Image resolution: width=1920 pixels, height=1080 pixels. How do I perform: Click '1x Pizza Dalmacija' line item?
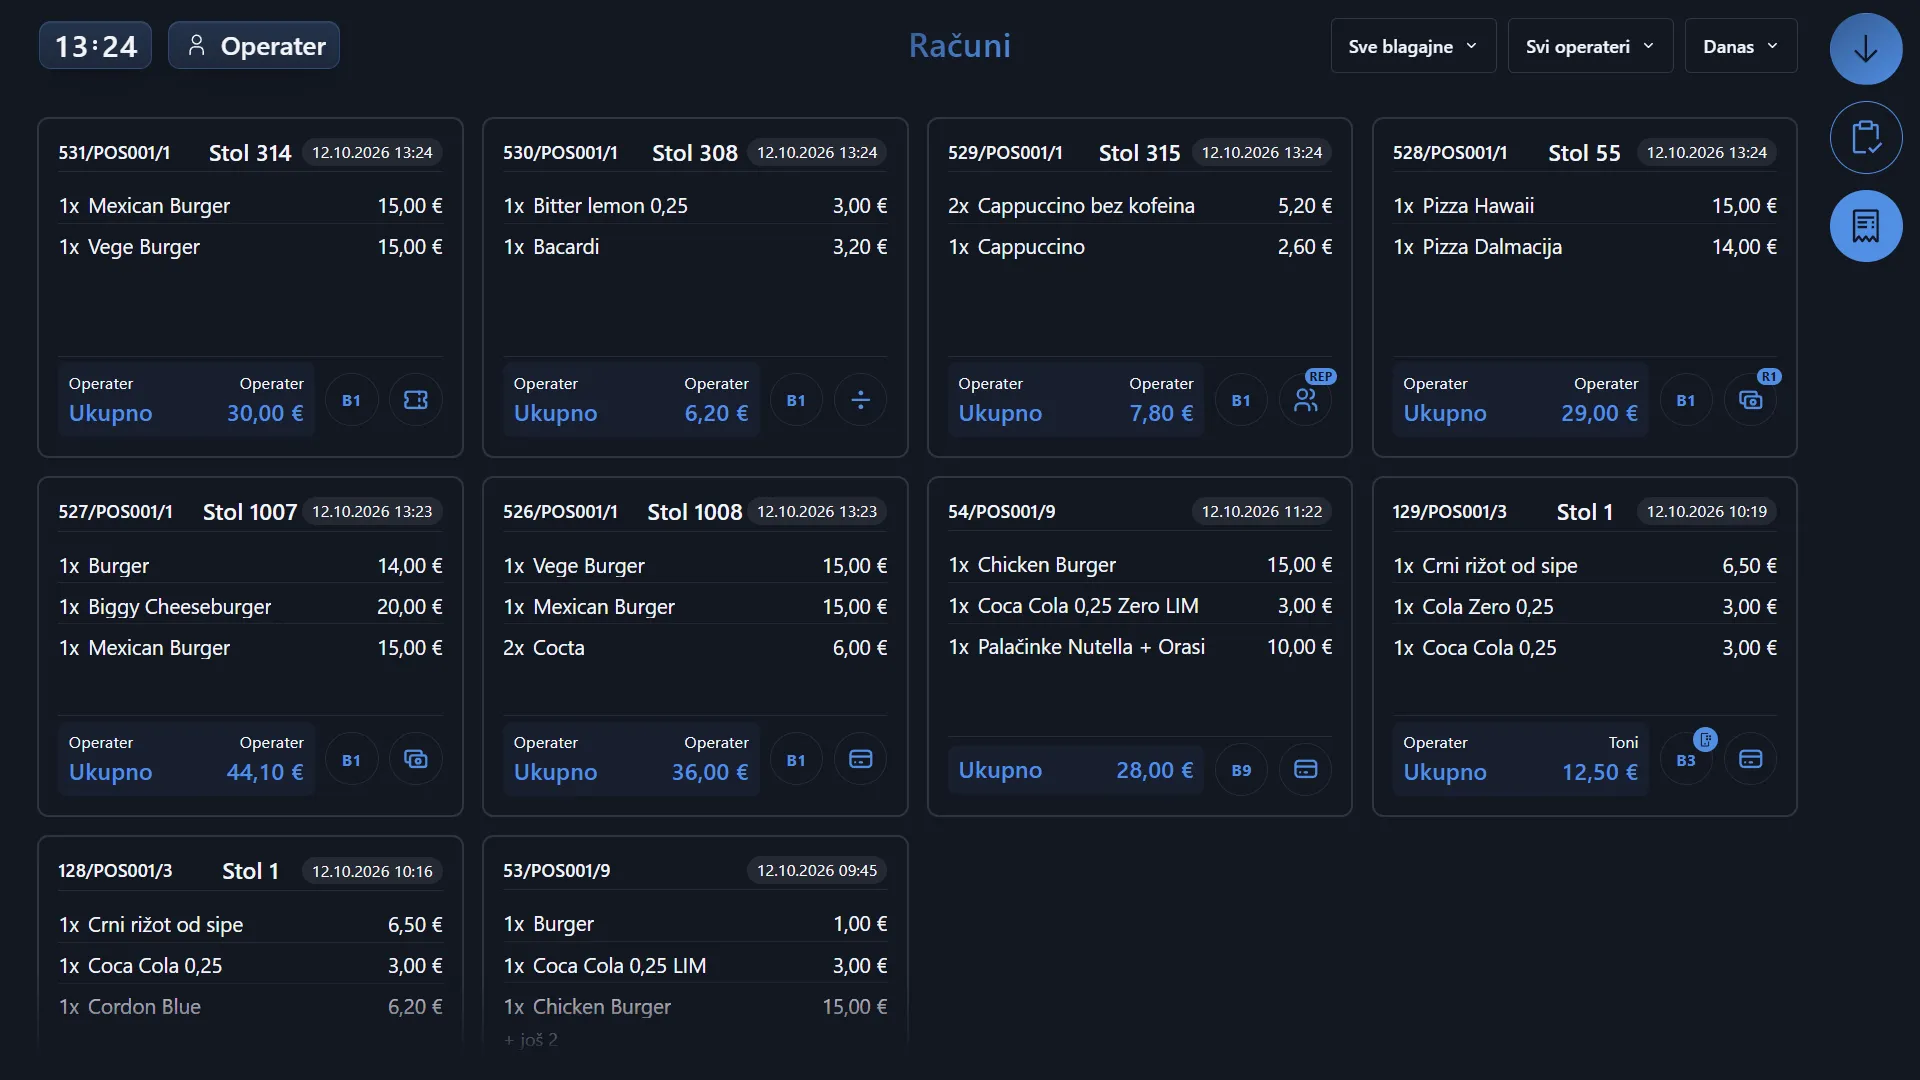click(x=1585, y=247)
